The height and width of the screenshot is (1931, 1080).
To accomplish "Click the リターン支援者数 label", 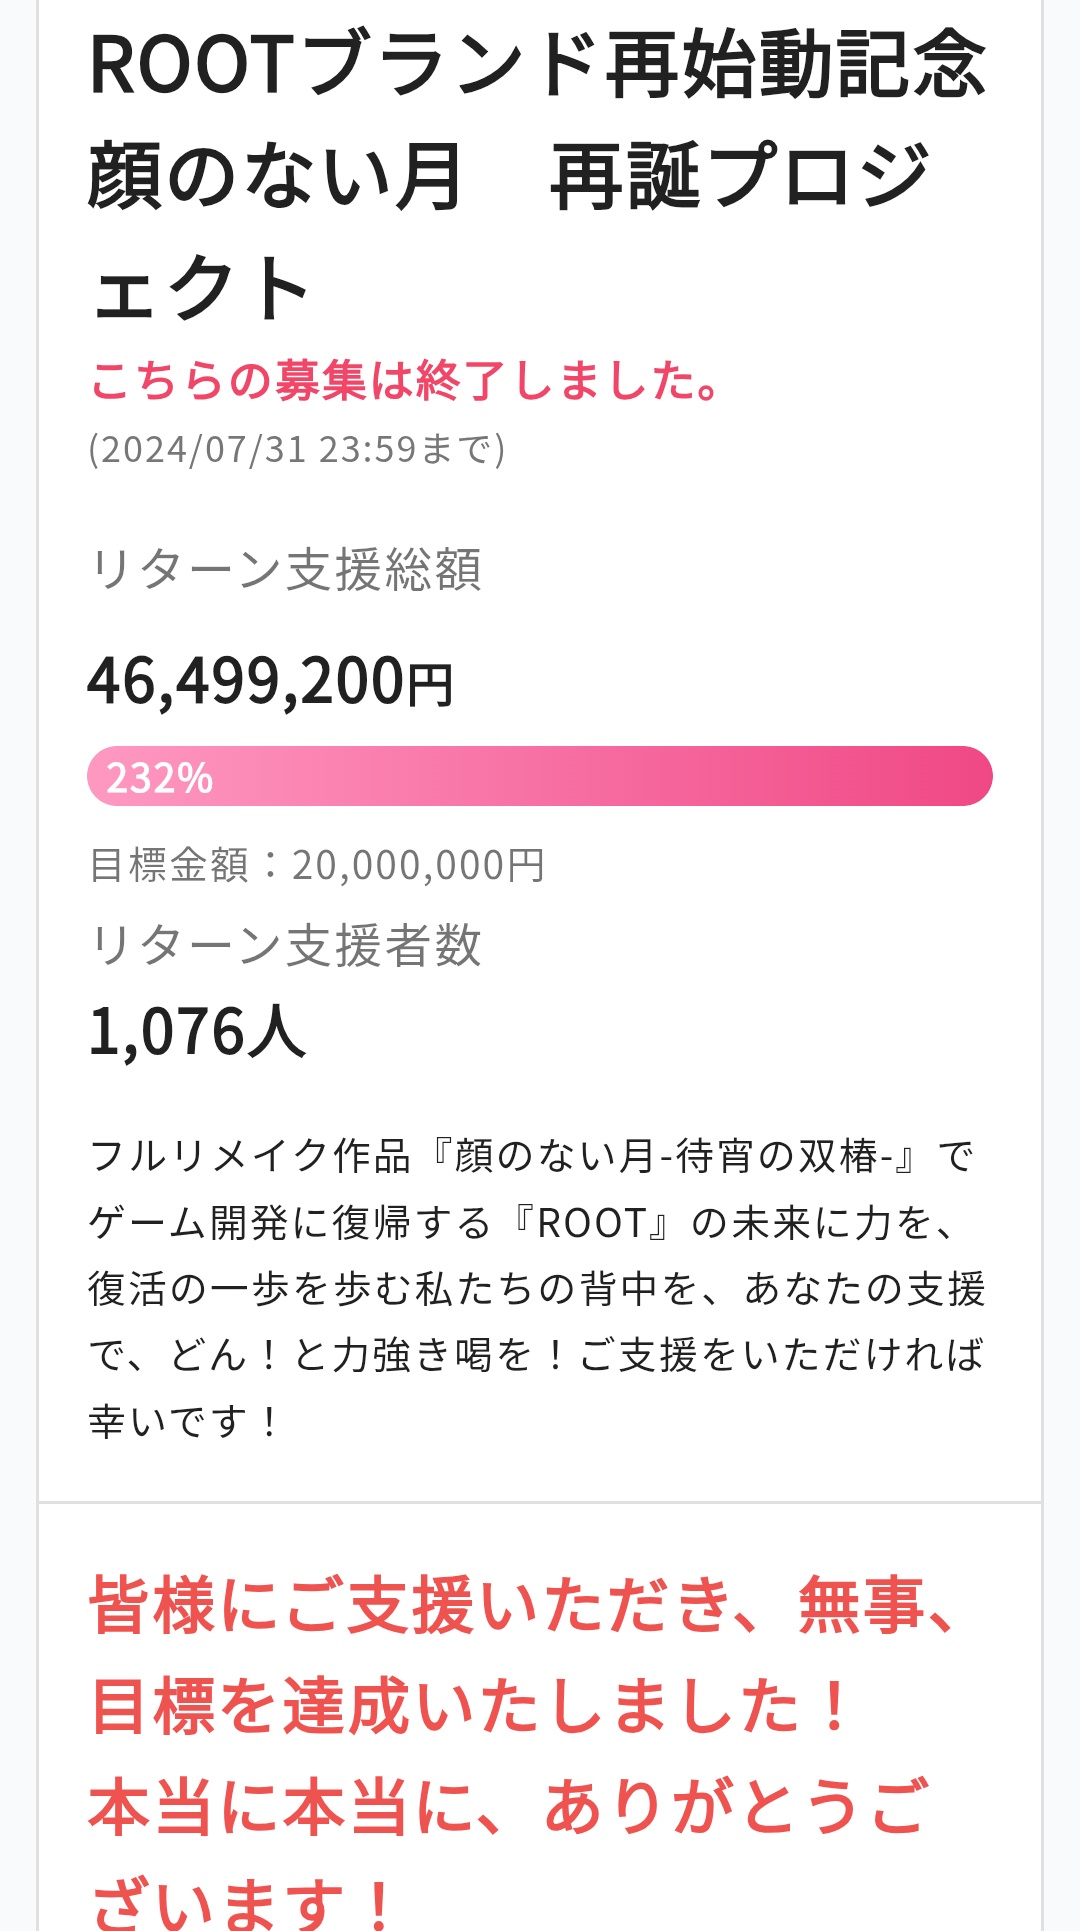I will [286, 945].
